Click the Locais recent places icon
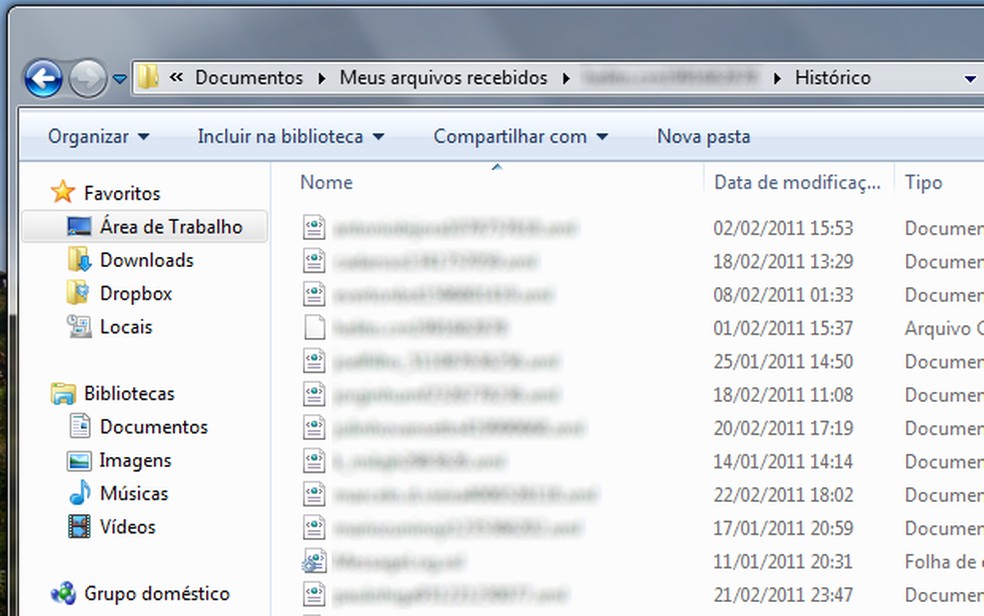This screenshot has height=616, width=984. pyautogui.click(x=79, y=326)
